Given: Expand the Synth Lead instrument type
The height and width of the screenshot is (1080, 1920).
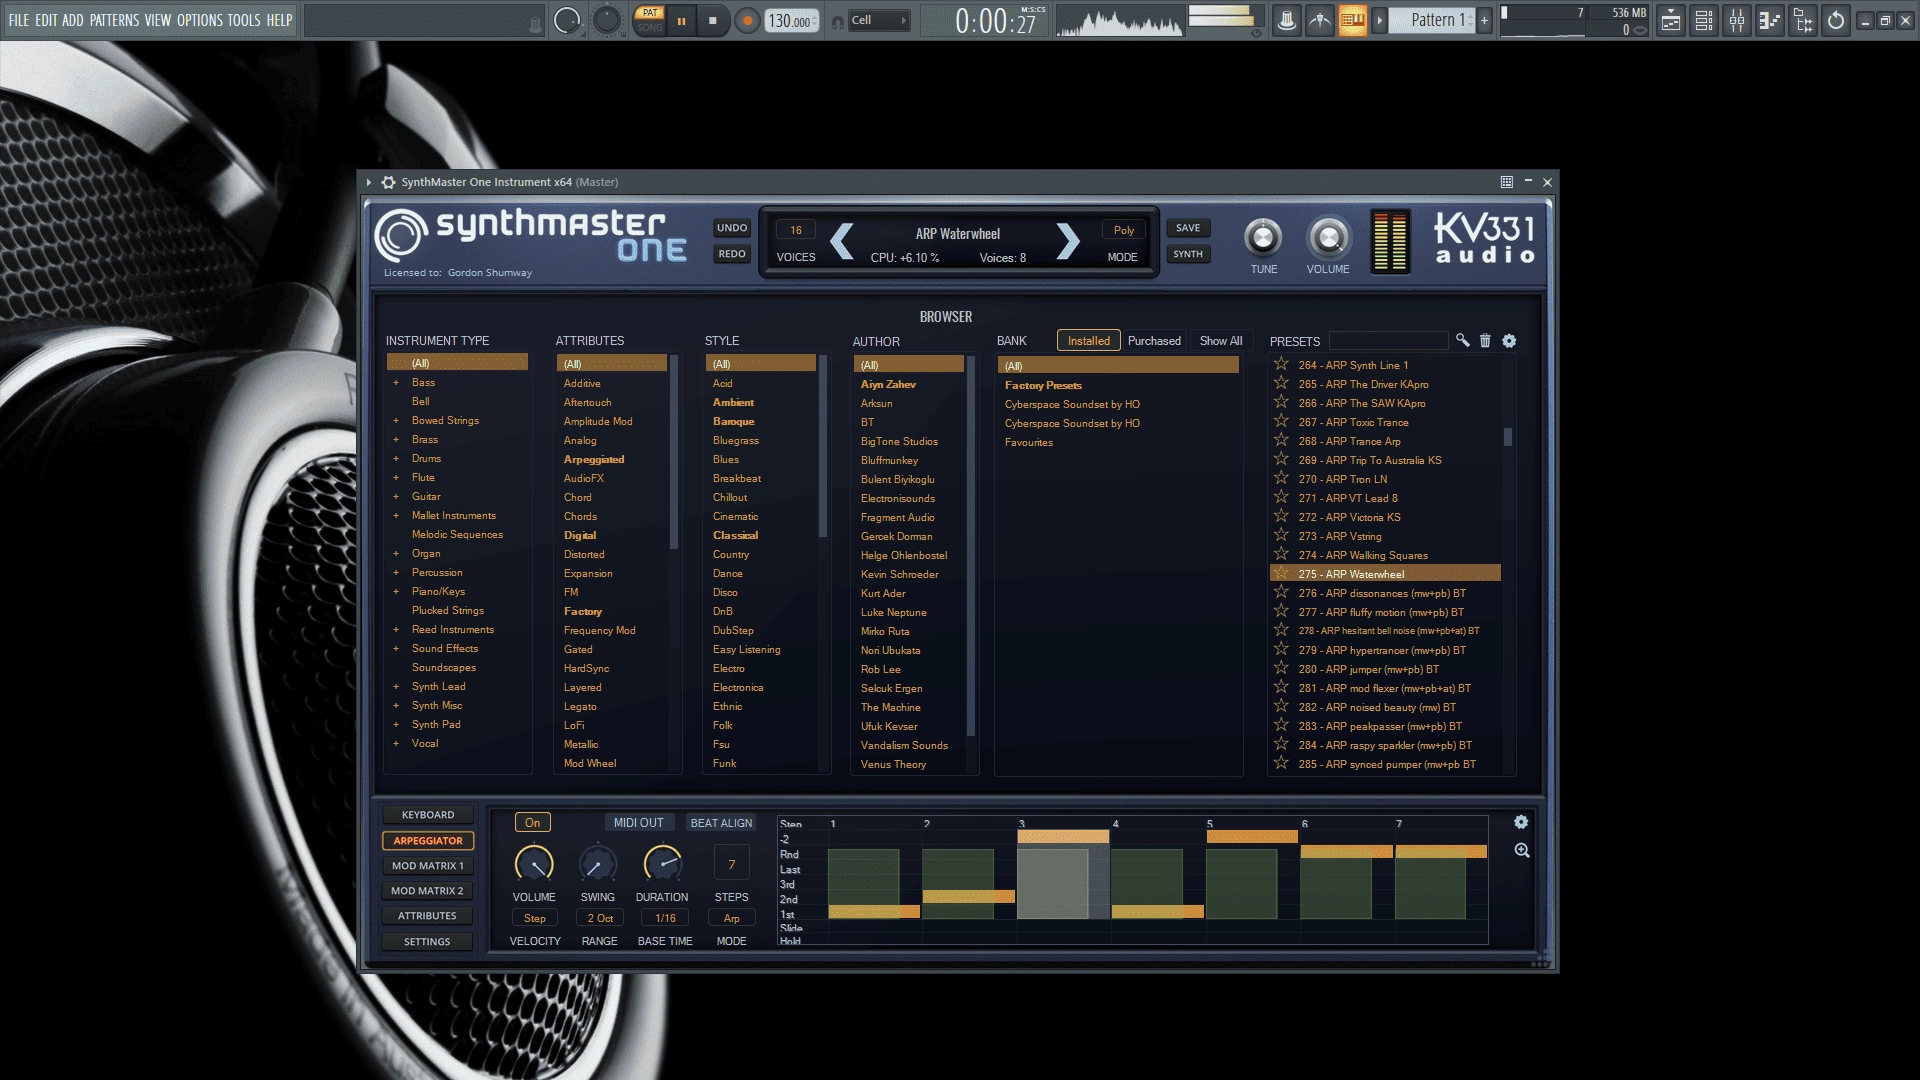Looking at the screenshot, I should (x=396, y=687).
